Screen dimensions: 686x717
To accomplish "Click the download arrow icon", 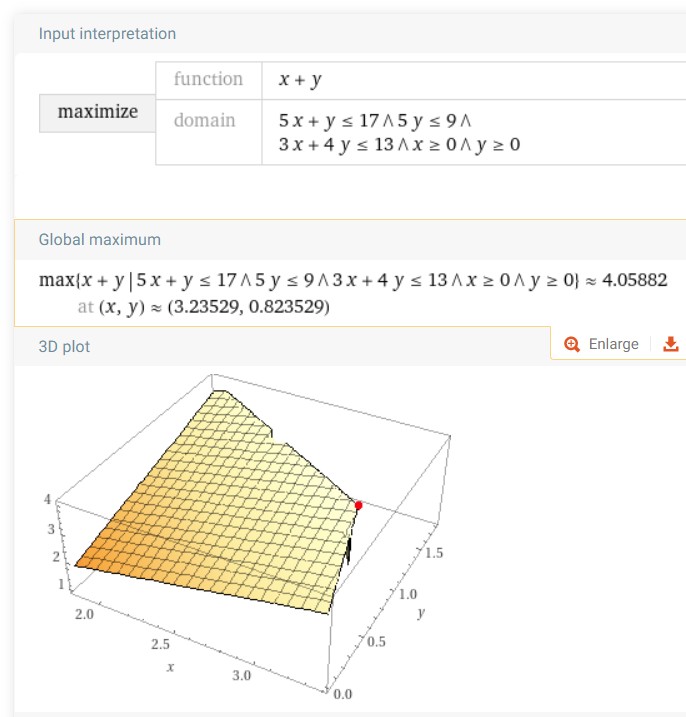I will (670, 344).
